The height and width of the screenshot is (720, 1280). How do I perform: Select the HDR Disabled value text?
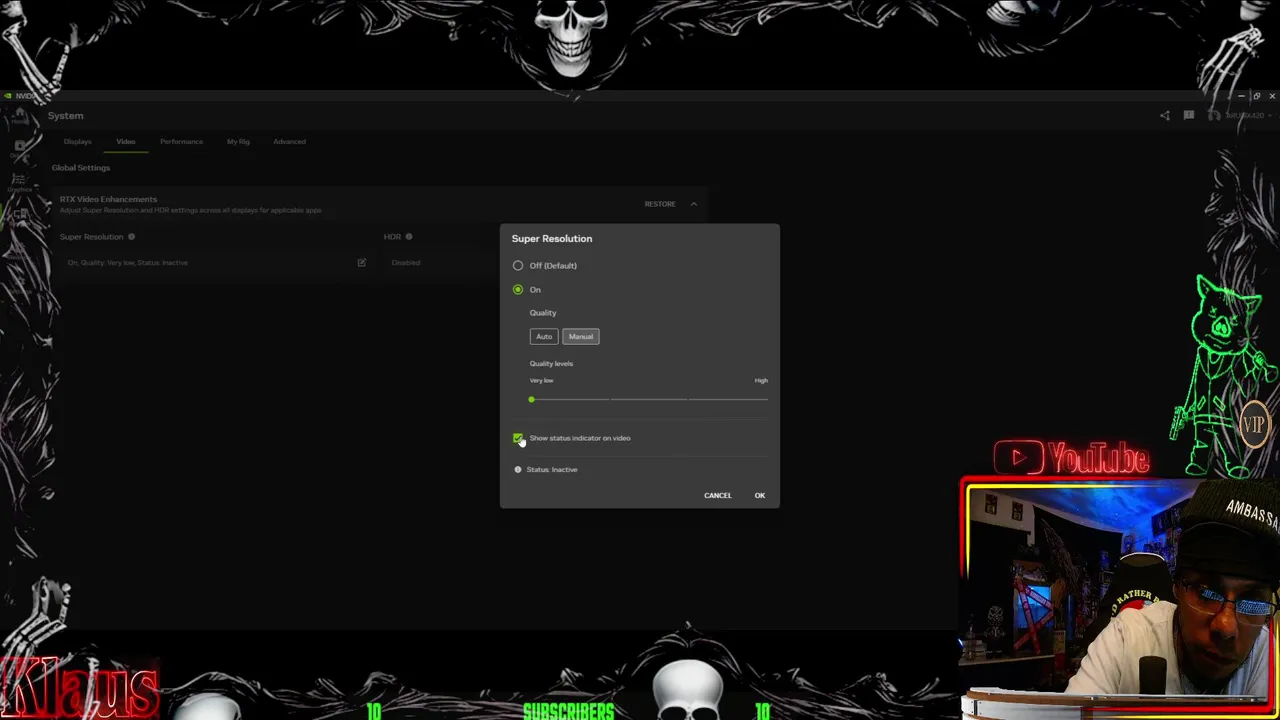click(x=405, y=263)
